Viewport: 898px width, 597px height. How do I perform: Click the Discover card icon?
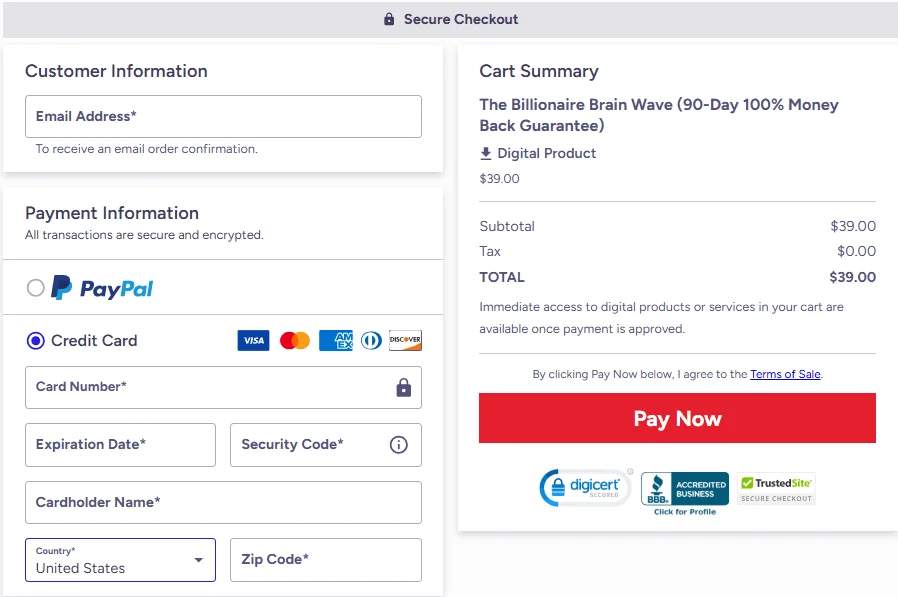405,340
